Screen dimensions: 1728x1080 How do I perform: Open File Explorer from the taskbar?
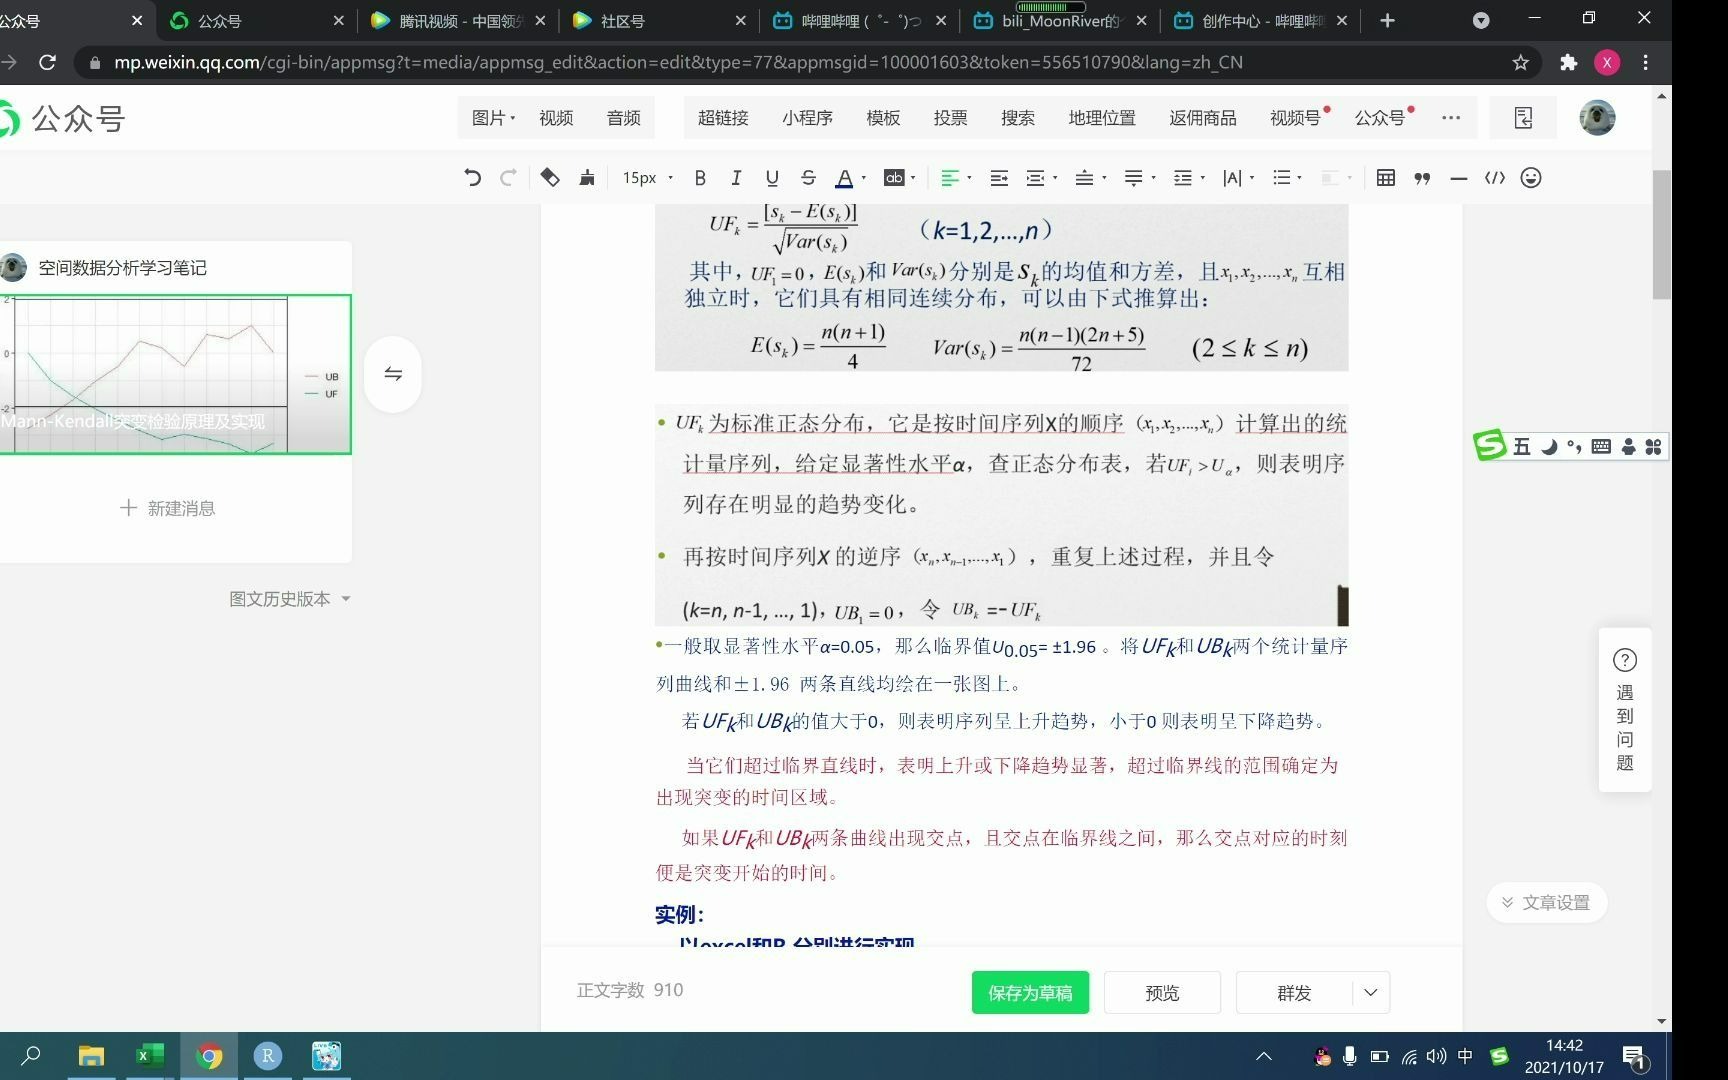(91, 1056)
